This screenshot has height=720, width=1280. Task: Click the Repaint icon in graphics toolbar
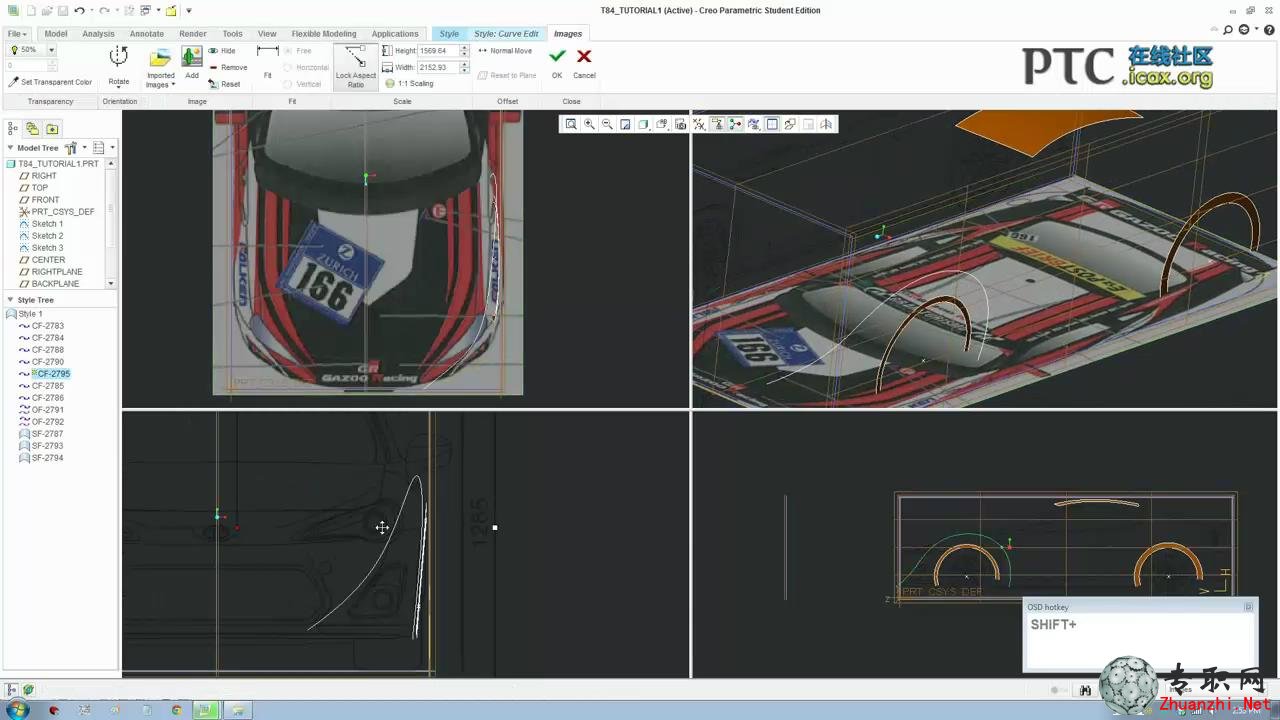pyautogui.click(x=625, y=124)
